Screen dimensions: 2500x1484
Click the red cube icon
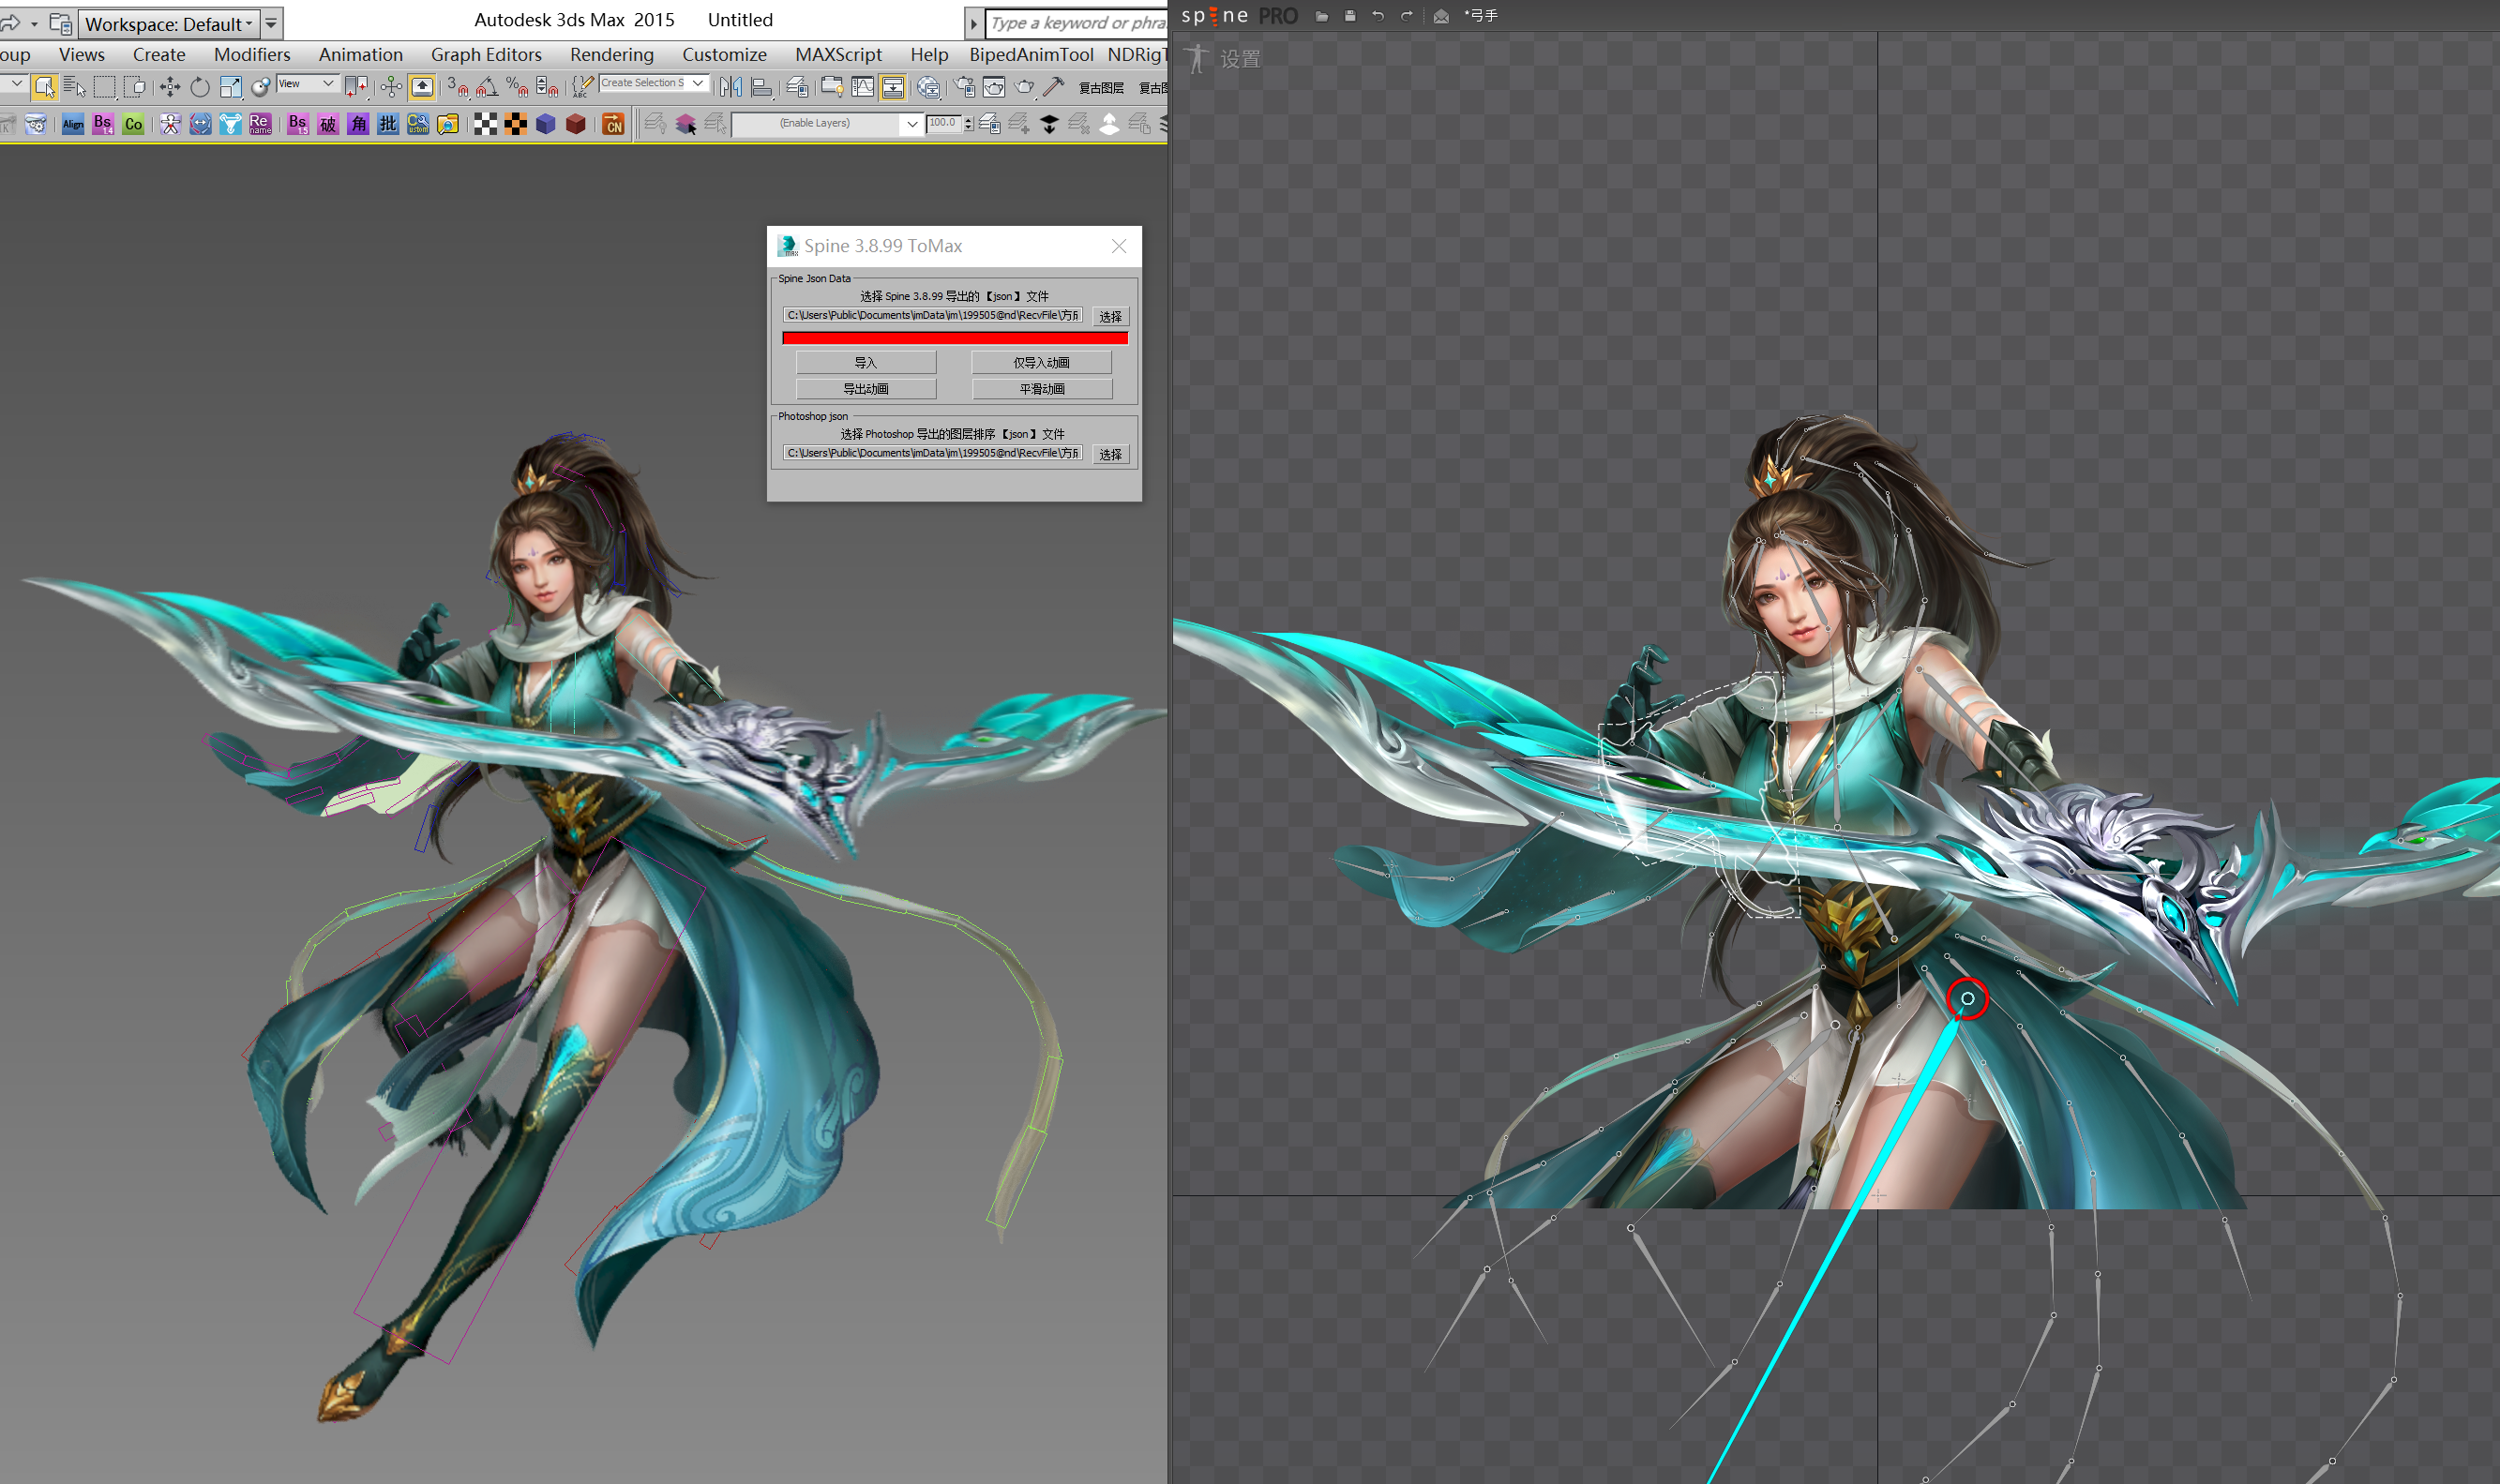[576, 125]
